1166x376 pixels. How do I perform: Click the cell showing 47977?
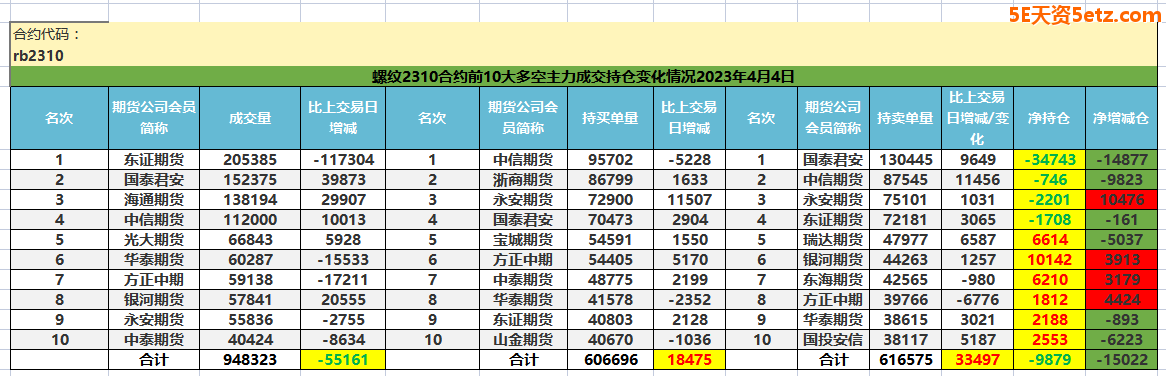tap(904, 240)
